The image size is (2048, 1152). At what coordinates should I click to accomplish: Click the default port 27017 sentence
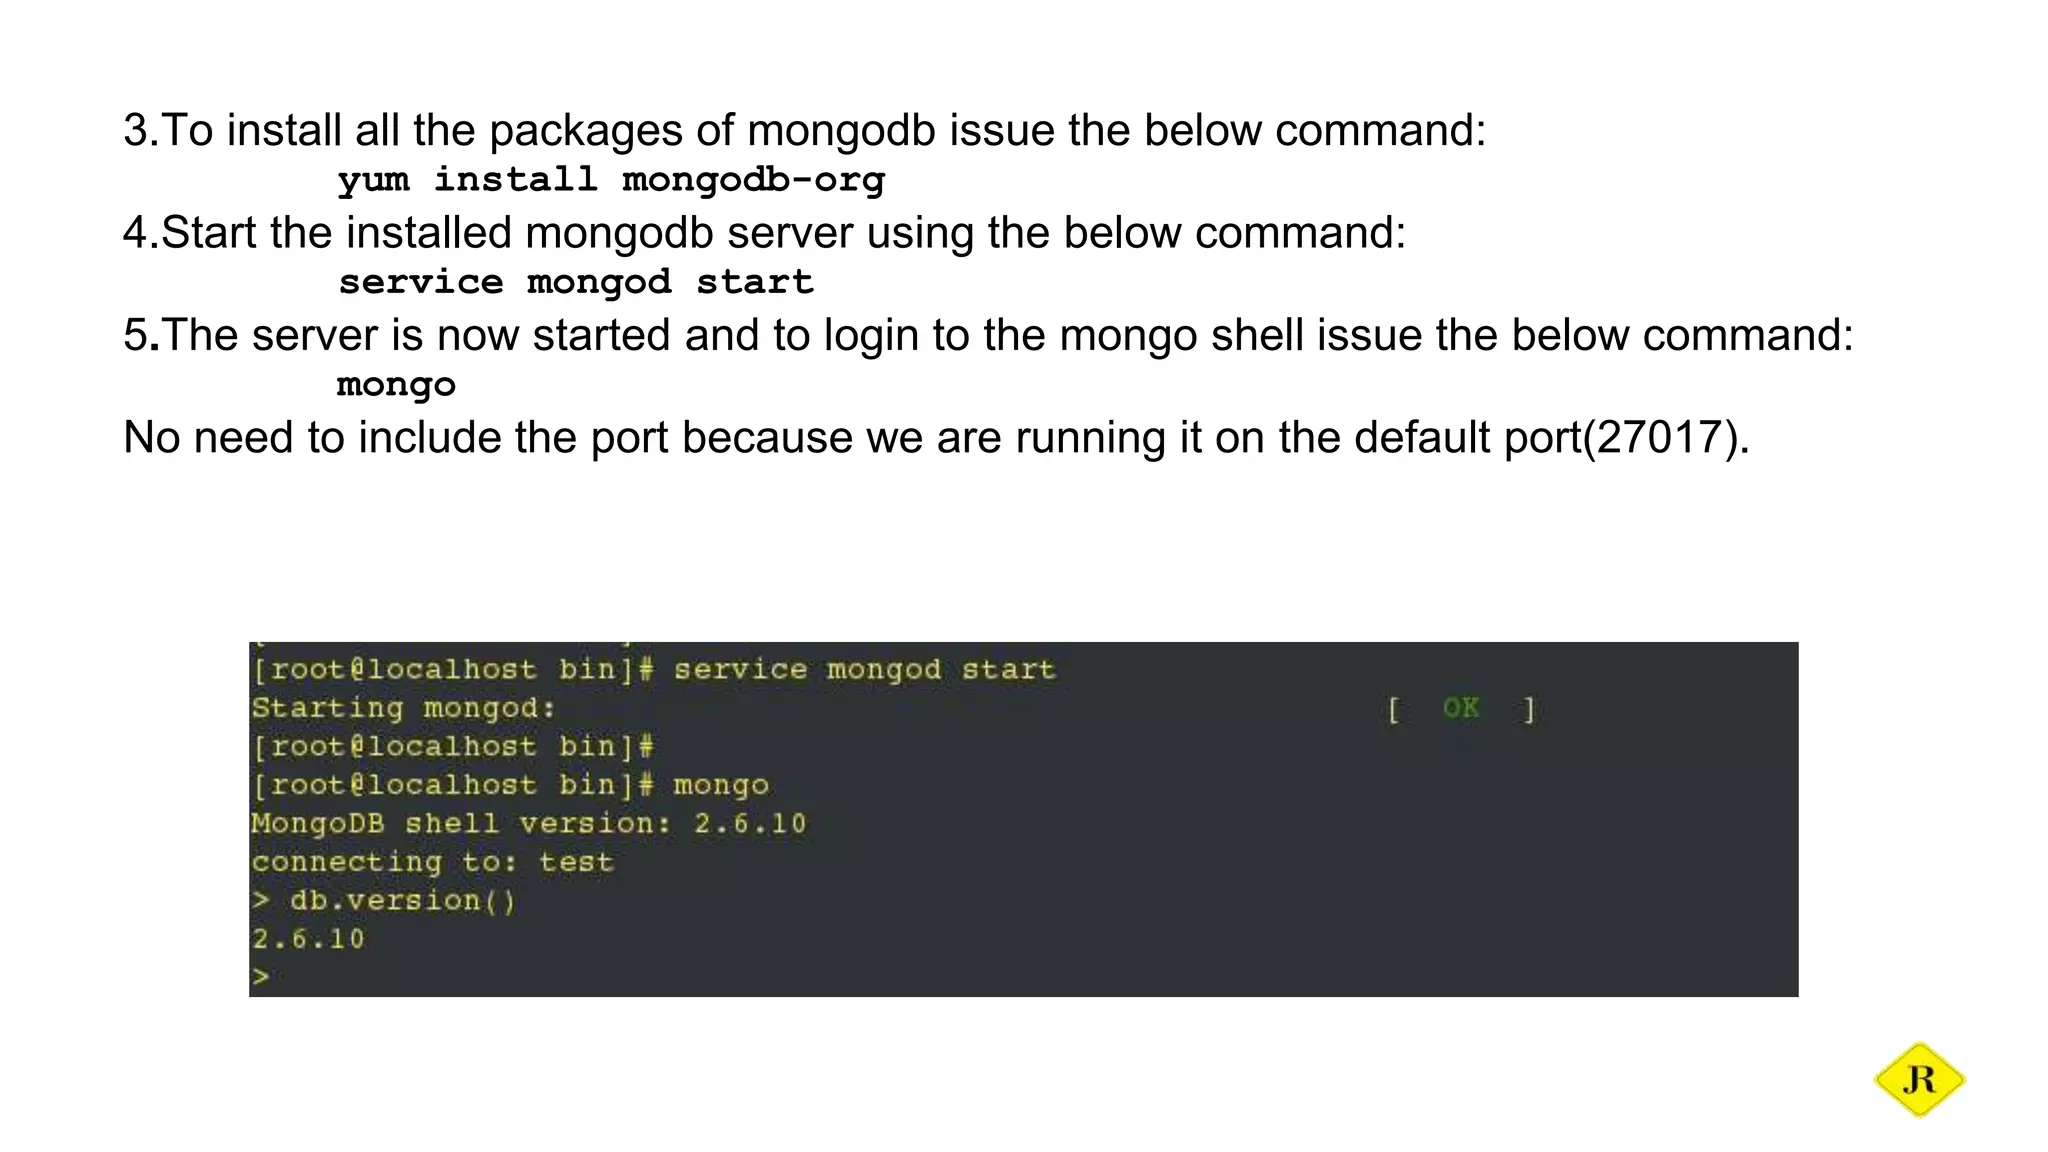(x=936, y=437)
